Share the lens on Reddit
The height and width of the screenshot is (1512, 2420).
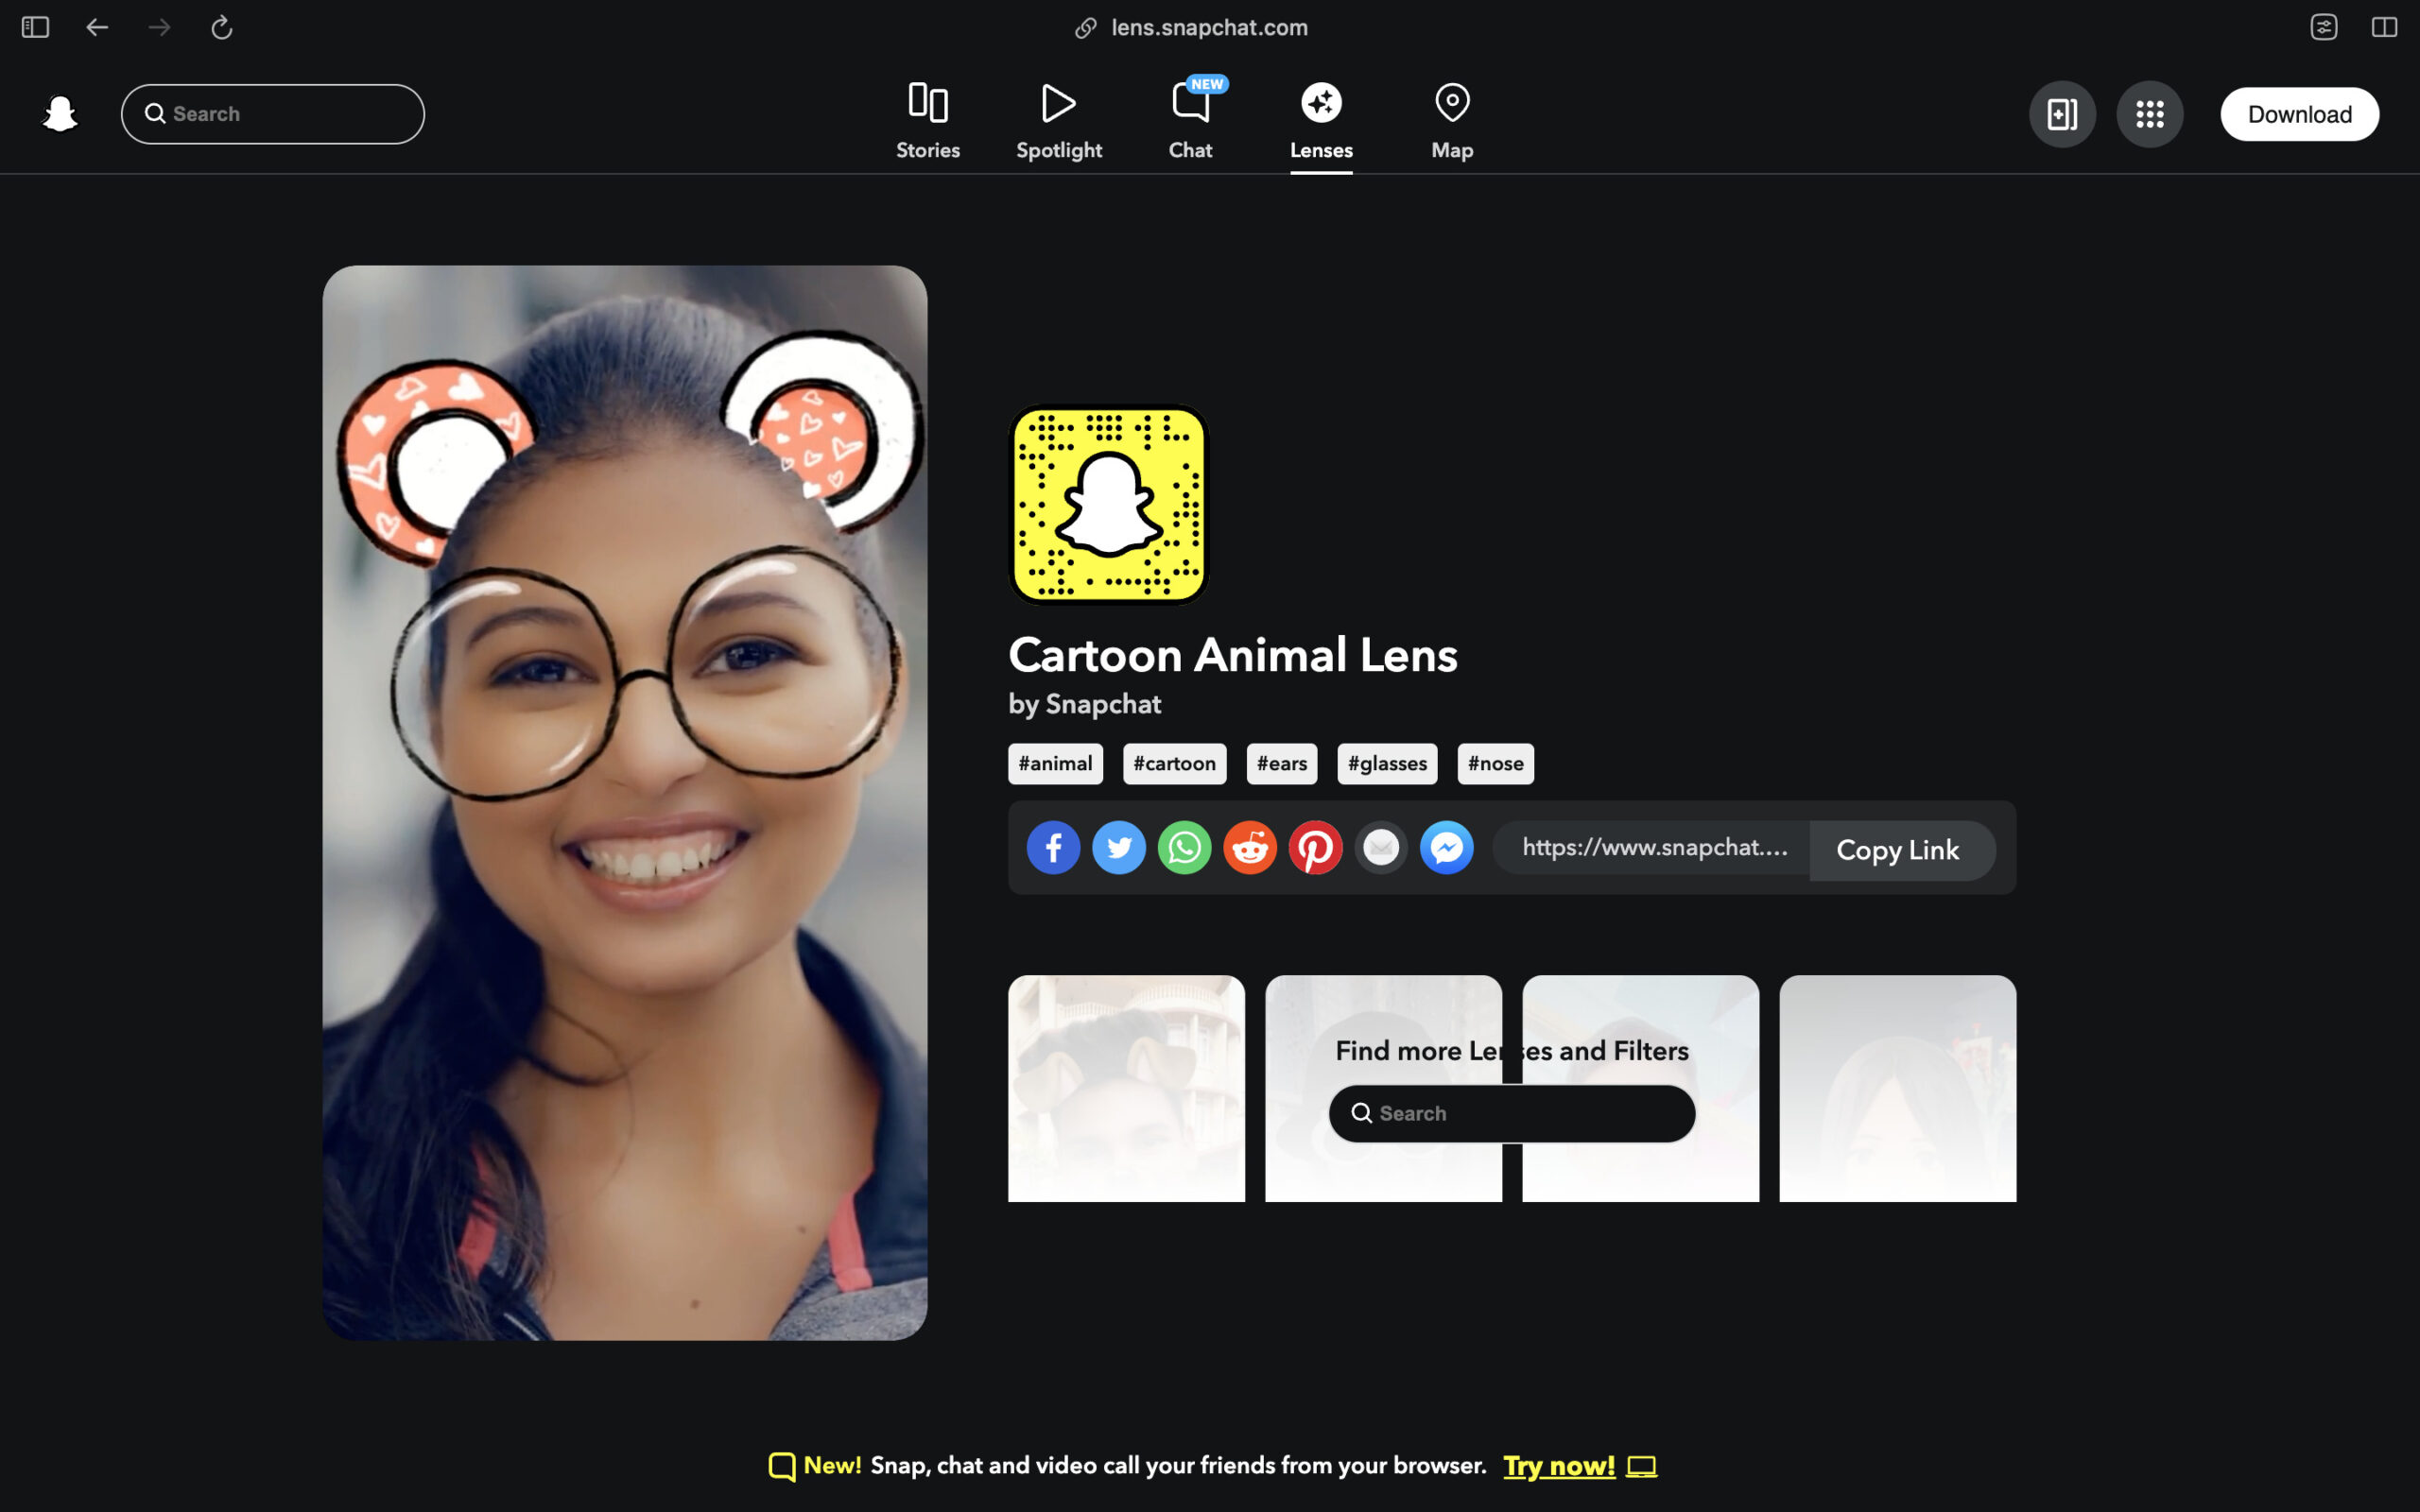coord(1250,848)
